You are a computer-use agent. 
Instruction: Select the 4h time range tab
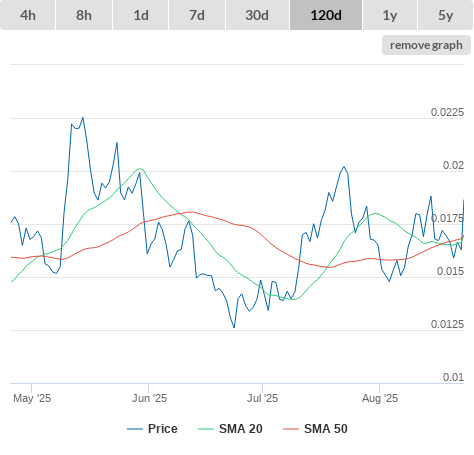coord(28,15)
